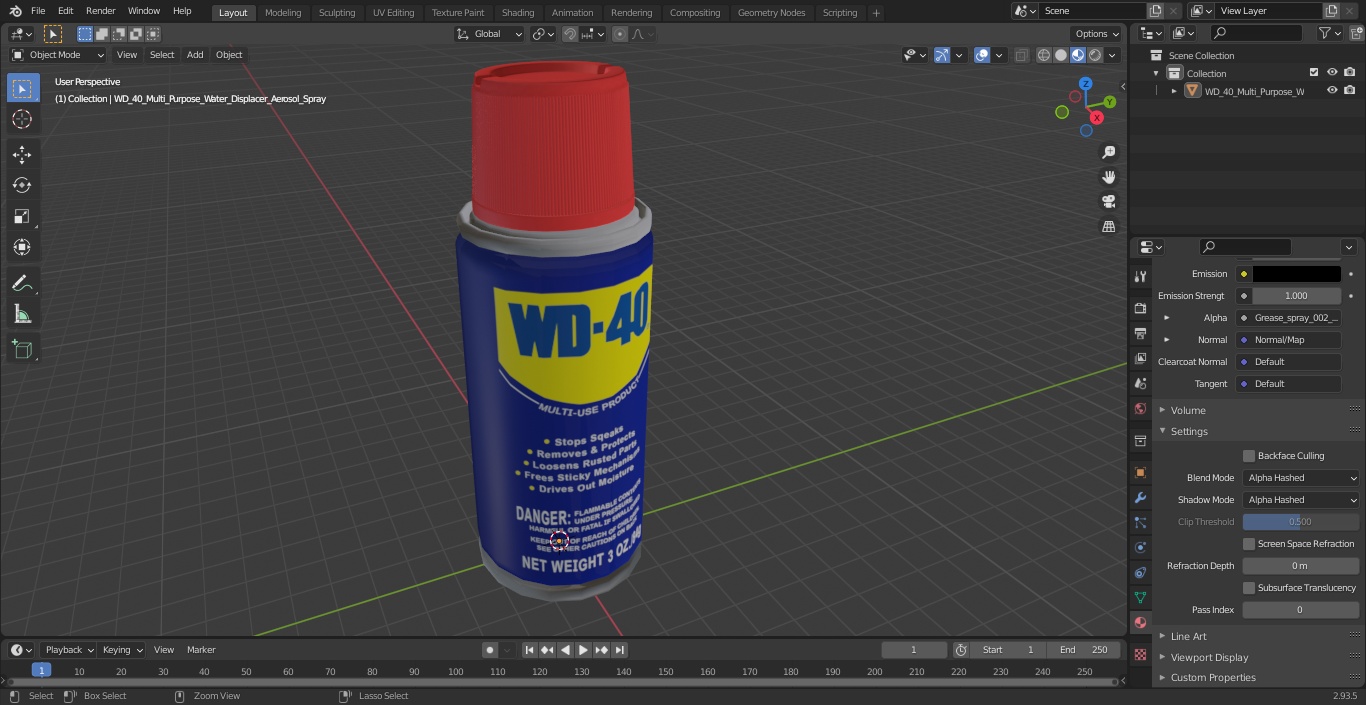The width and height of the screenshot is (1366, 705).
Task: Activate the Rotate tool
Action: point(22,185)
